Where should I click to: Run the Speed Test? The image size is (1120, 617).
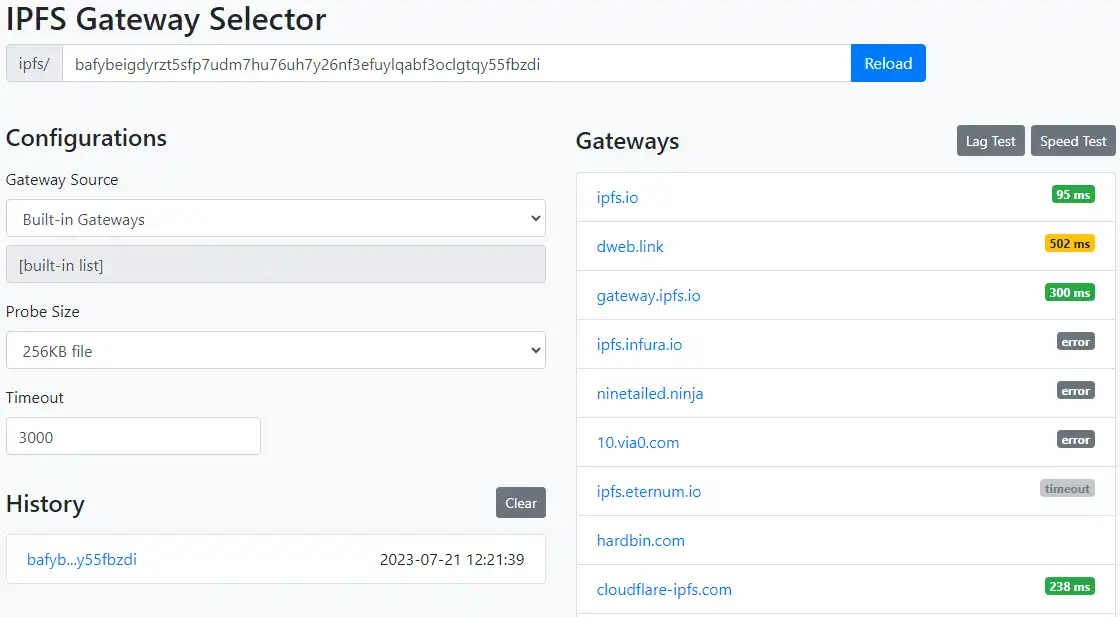click(1073, 141)
